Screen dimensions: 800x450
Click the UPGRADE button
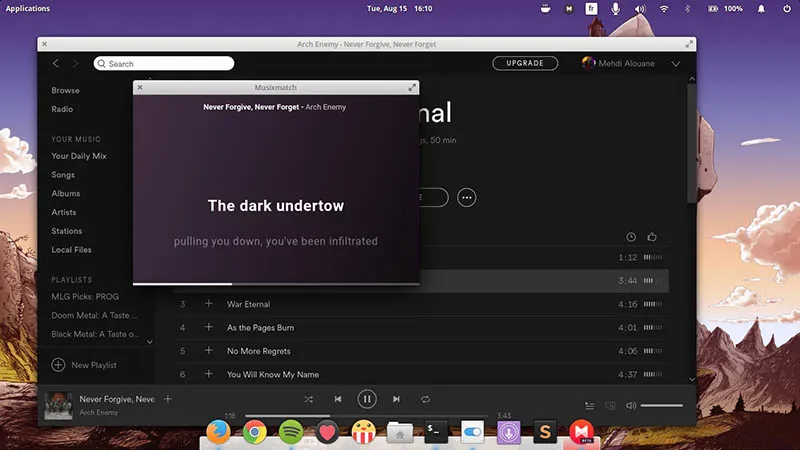tap(525, 63)
